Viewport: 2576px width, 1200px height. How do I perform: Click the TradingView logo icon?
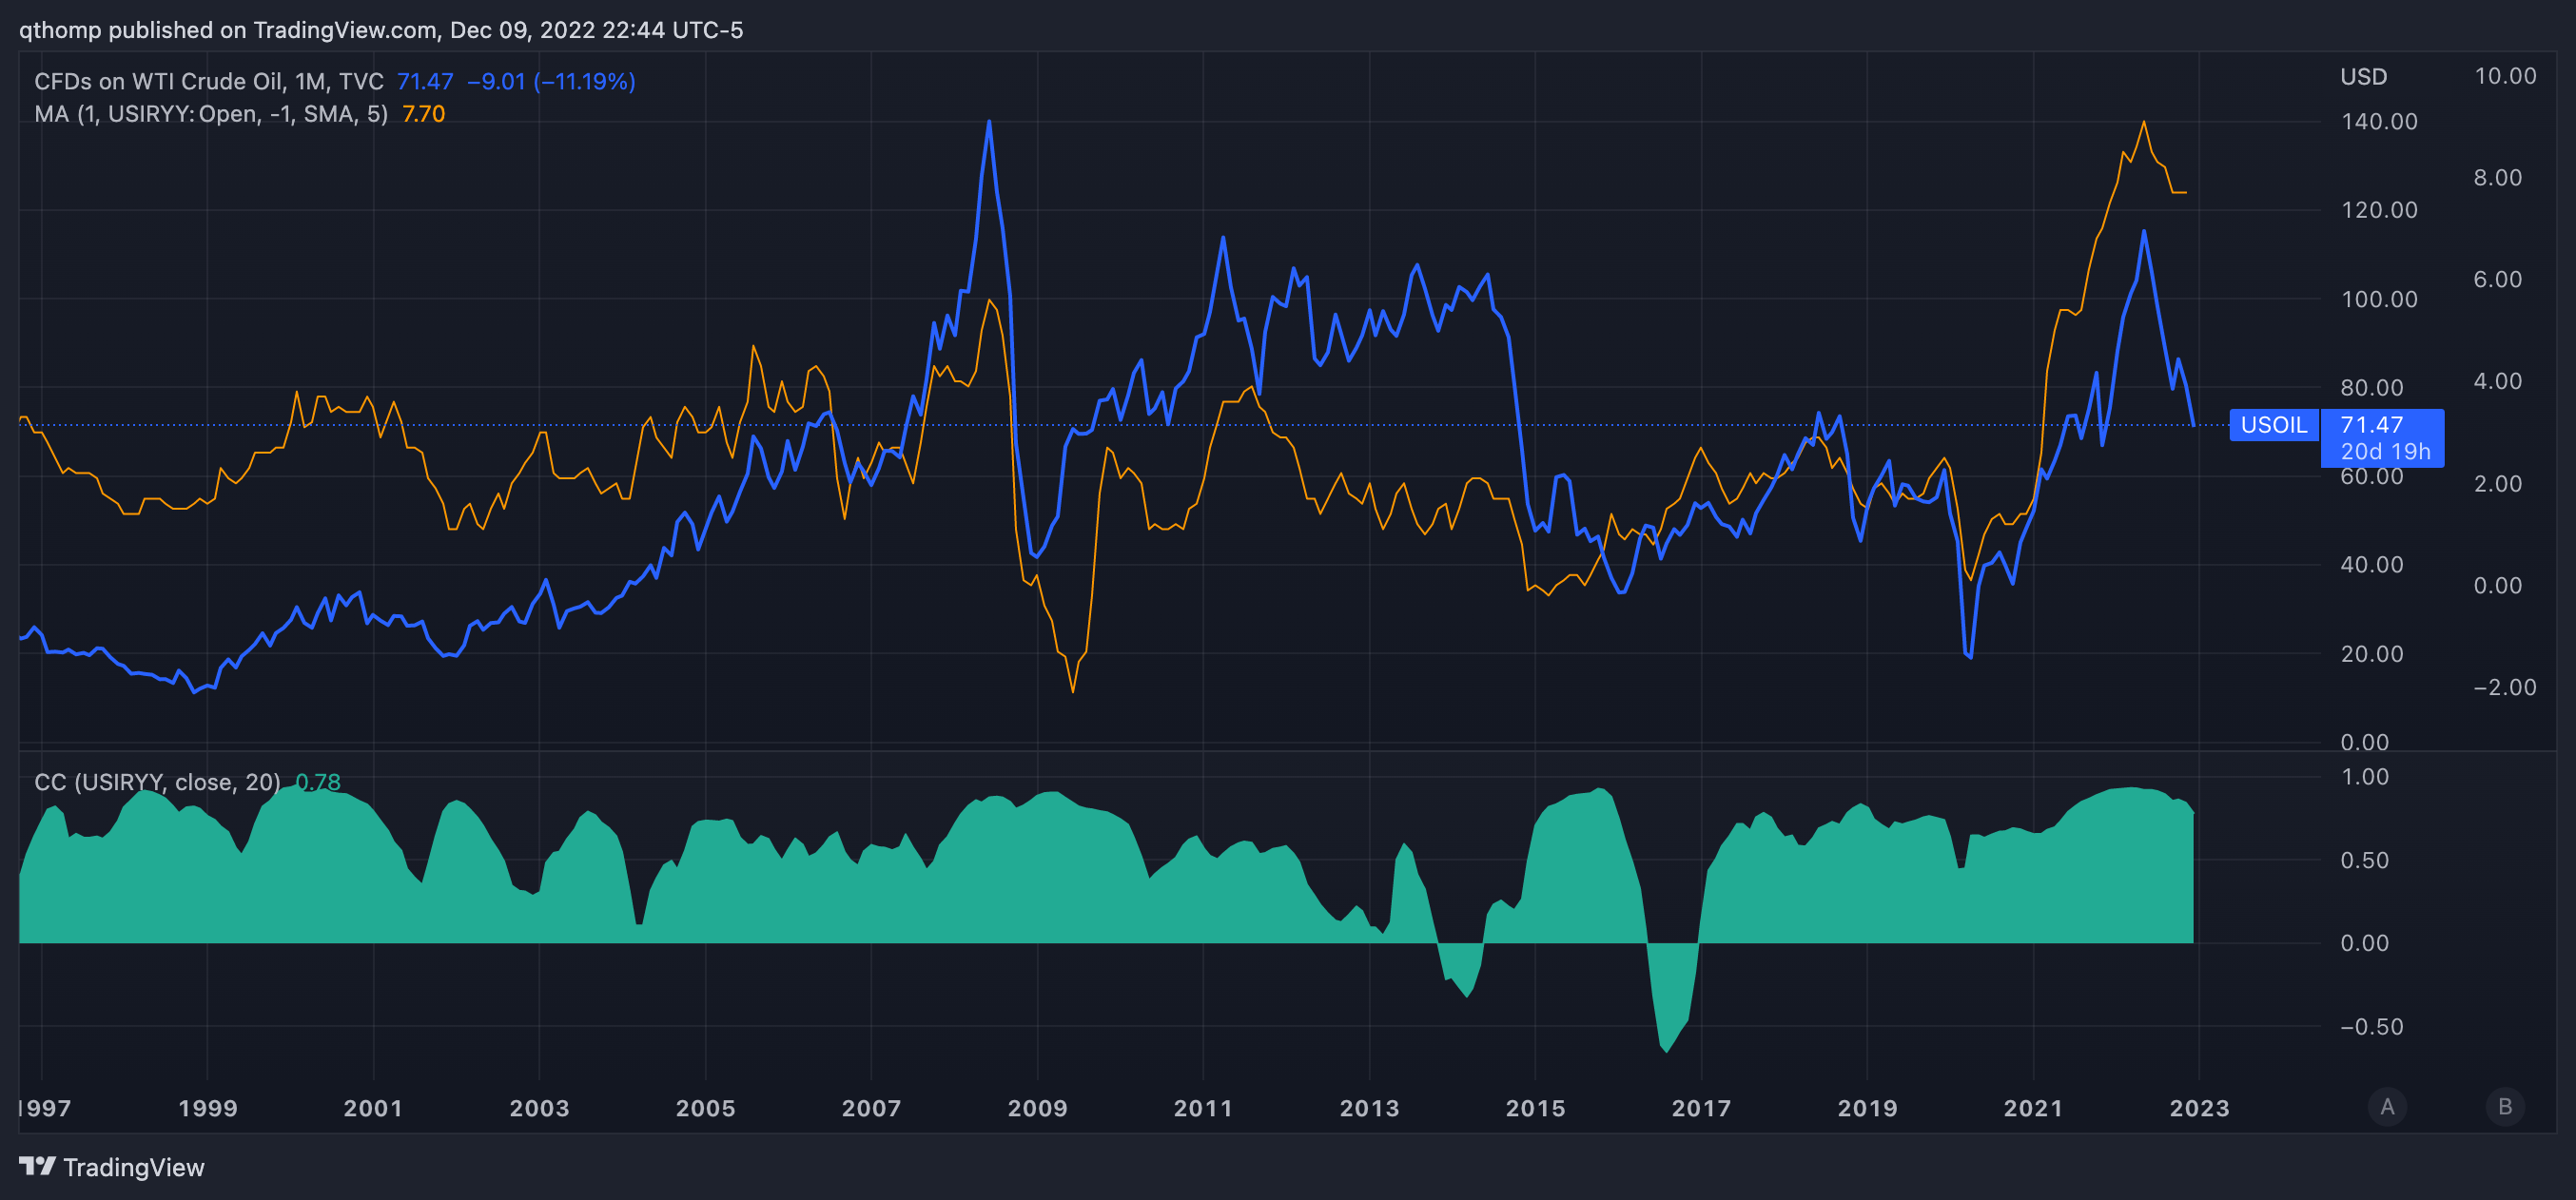[37, 1166]
